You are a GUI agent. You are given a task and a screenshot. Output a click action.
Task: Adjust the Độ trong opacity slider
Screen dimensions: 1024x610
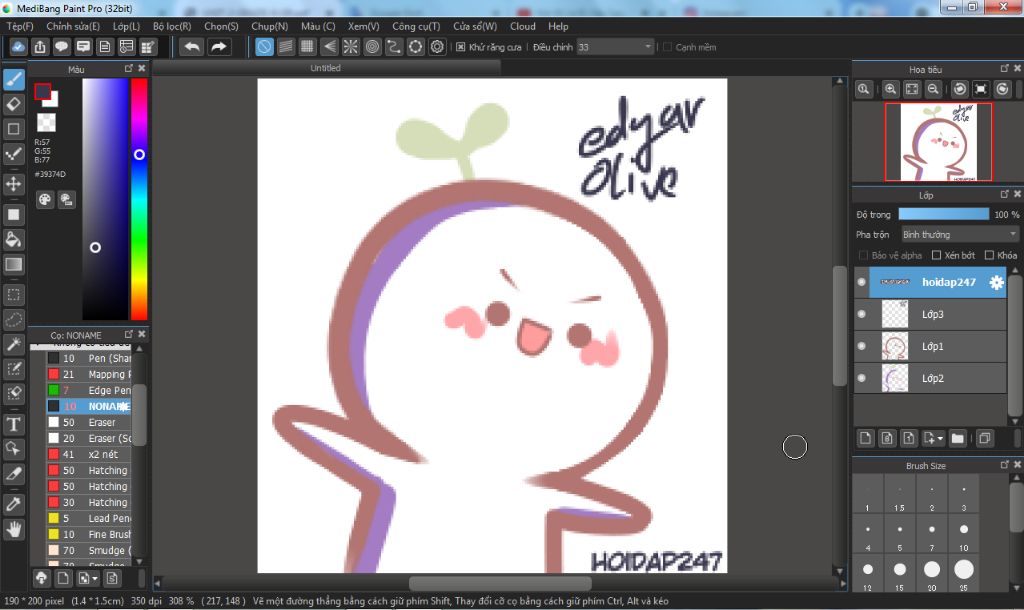point(944,214)
